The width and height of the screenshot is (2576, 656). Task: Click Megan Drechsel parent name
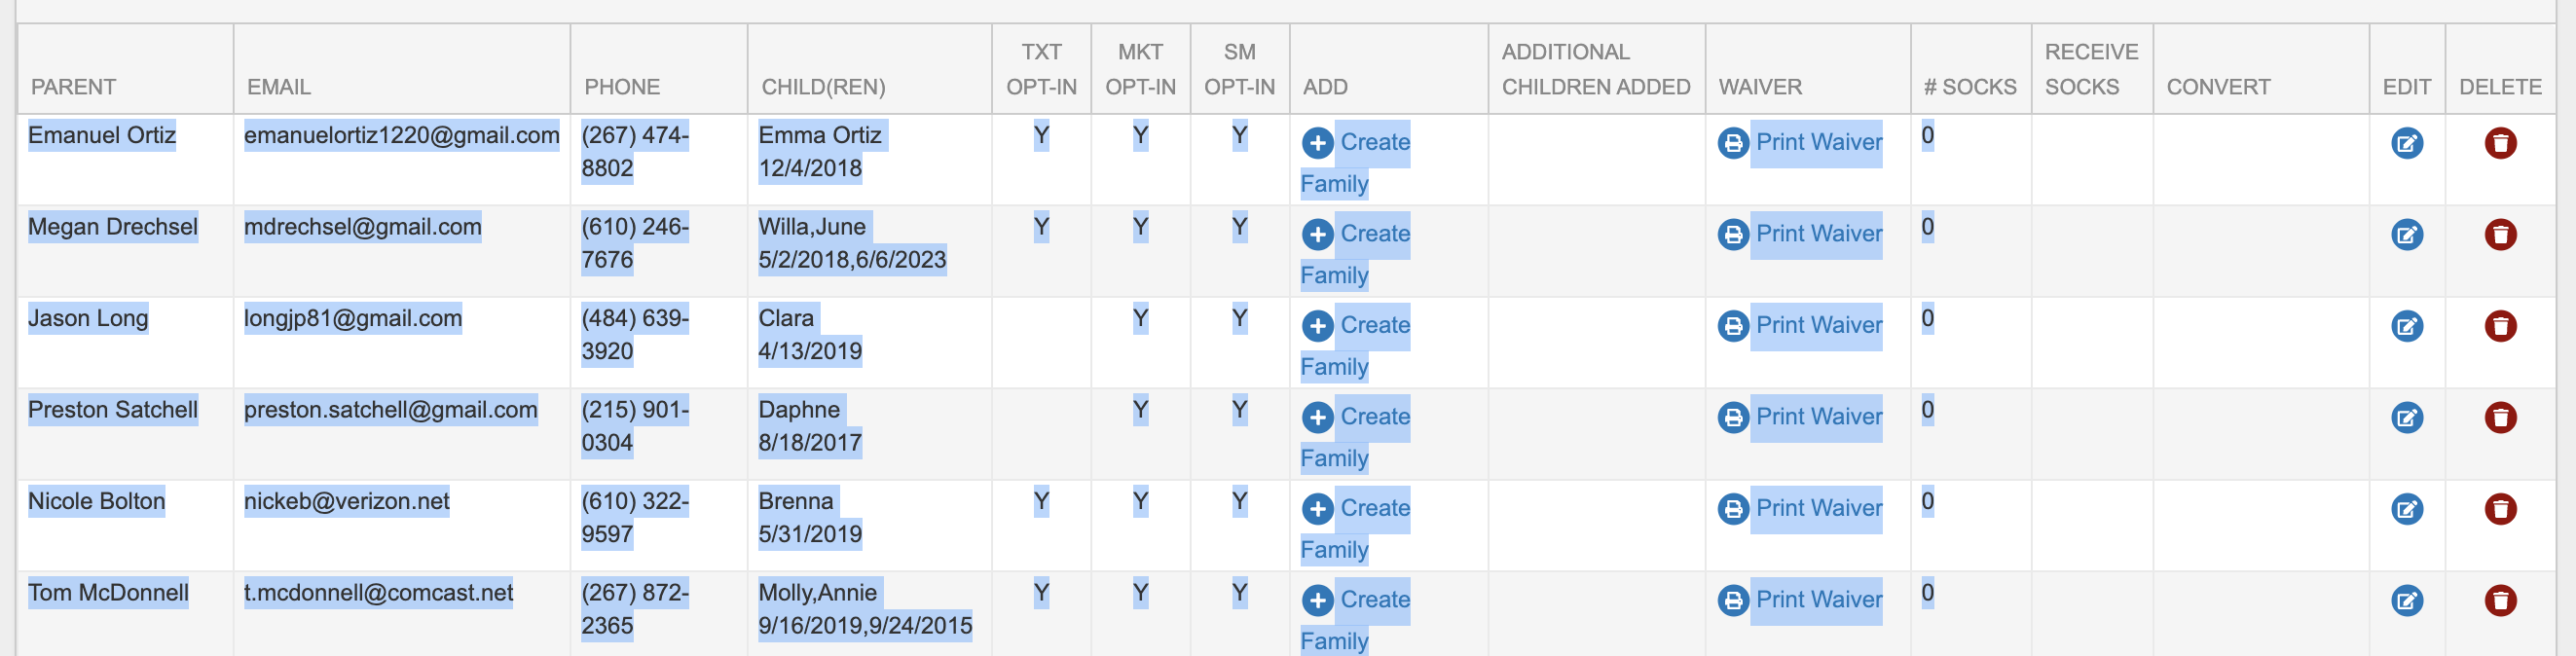point(113,227)
